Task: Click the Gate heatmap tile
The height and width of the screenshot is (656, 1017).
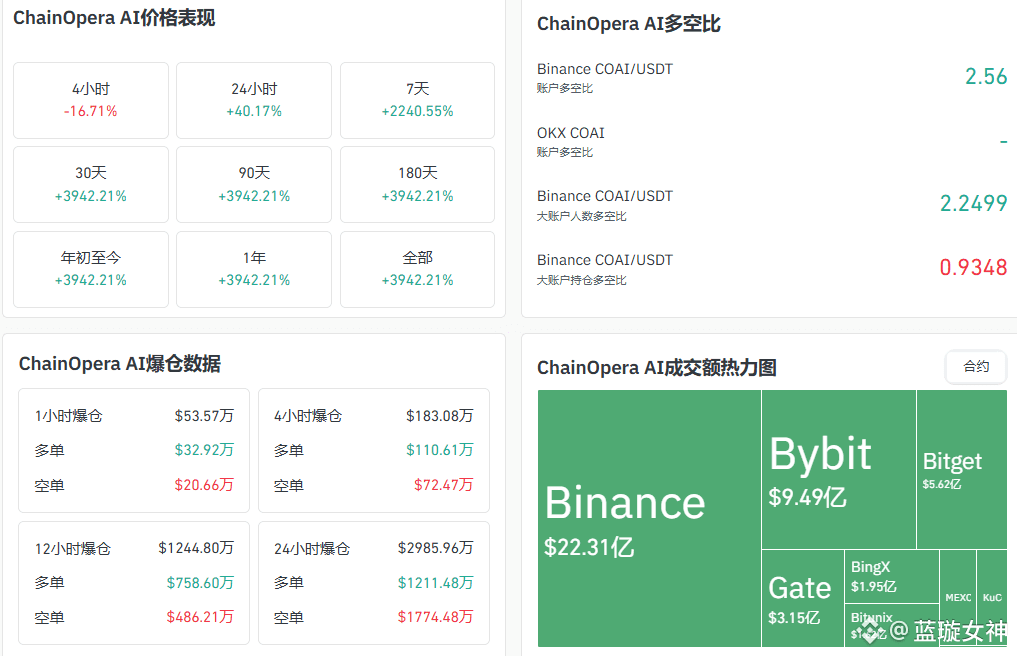Action: click(802, 598)
